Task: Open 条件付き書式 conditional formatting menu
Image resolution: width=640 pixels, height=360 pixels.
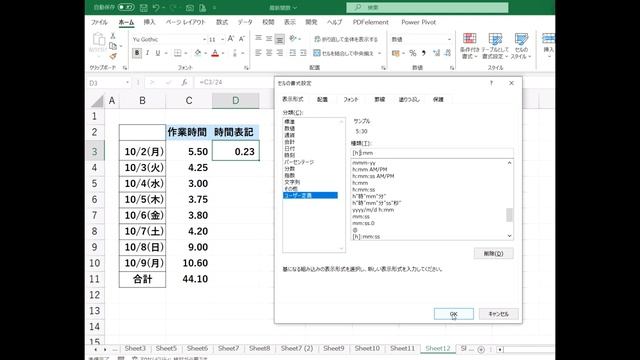Action: 469,46
